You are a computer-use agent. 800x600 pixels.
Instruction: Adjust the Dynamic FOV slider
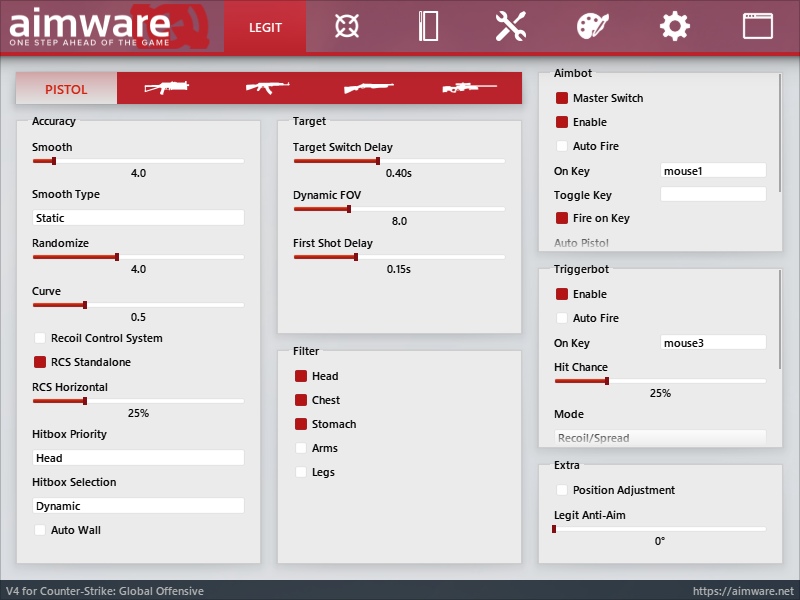tap(349, 209)
